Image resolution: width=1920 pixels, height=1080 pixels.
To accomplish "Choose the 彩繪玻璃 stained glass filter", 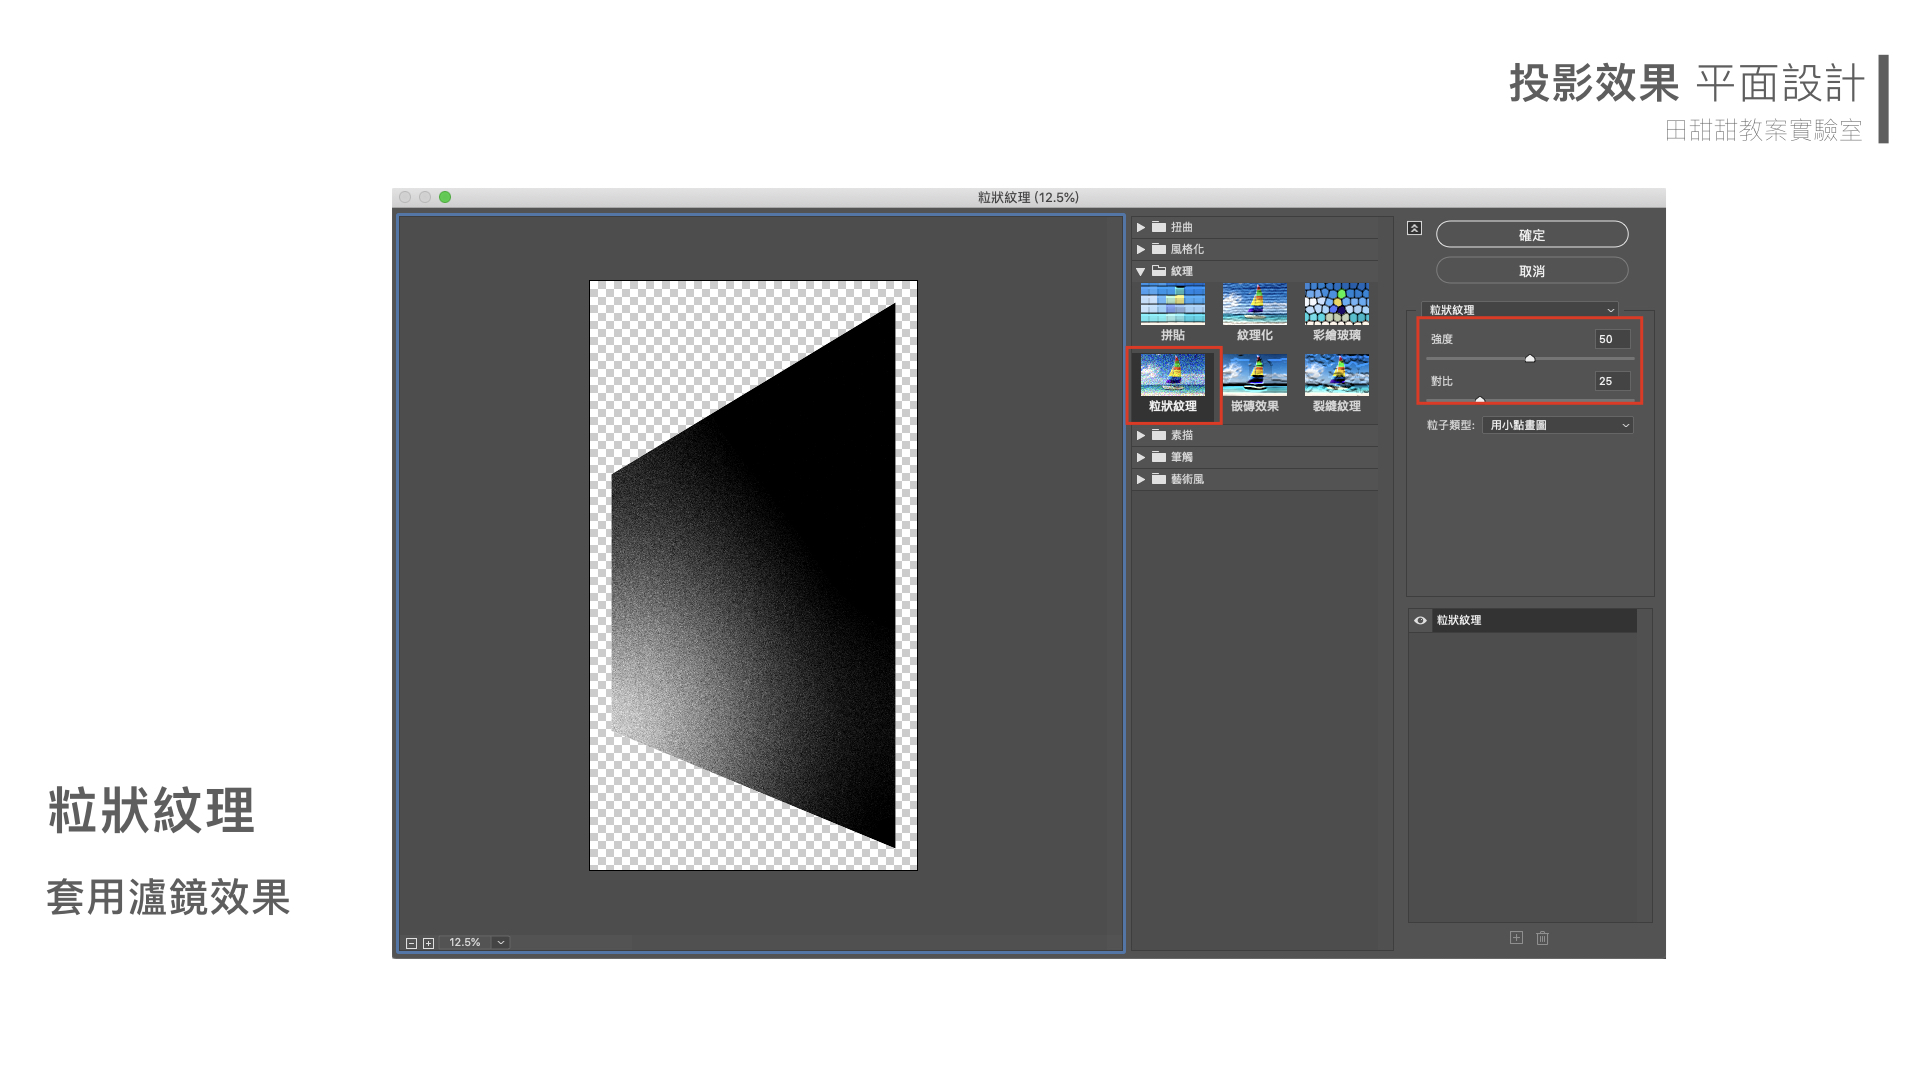I will [x=1336, y=304].
